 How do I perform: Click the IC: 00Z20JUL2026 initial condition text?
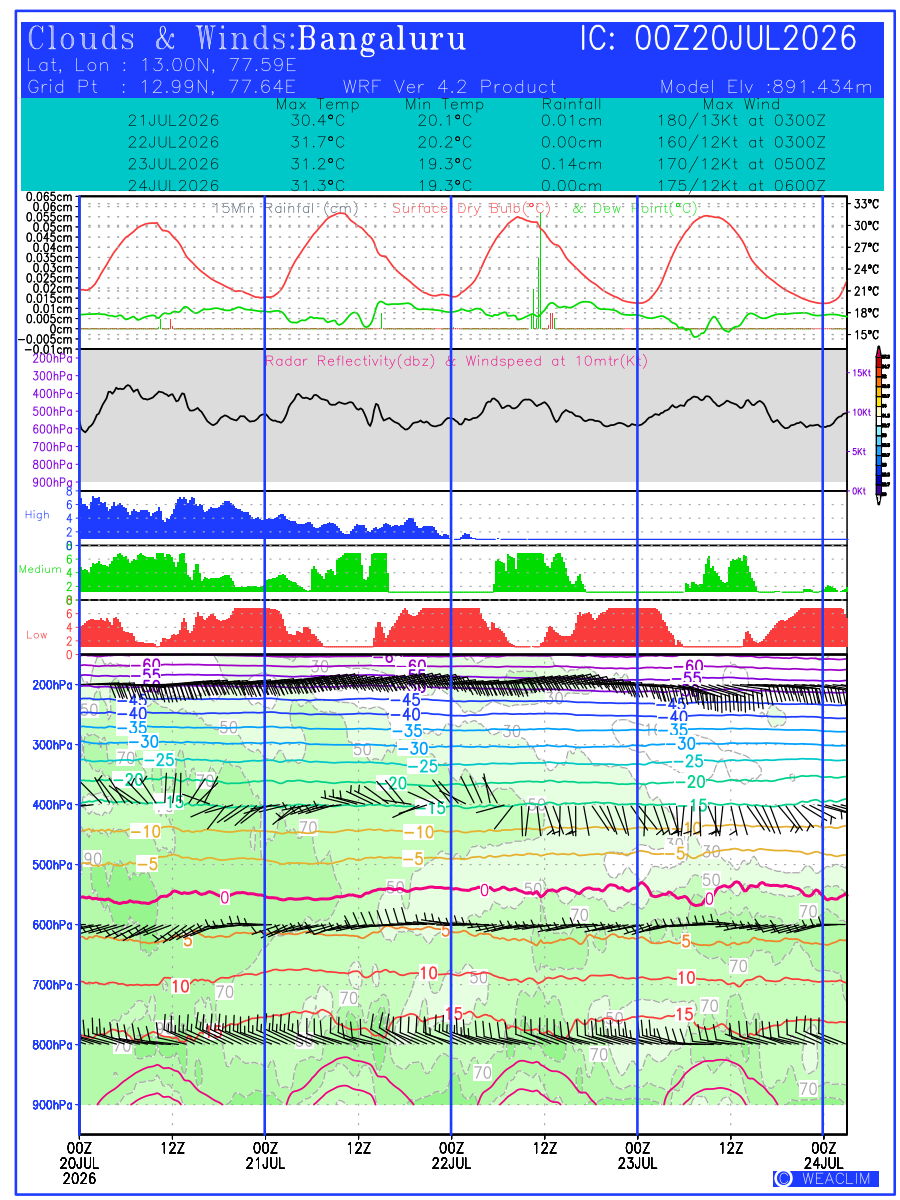point(718,39)
